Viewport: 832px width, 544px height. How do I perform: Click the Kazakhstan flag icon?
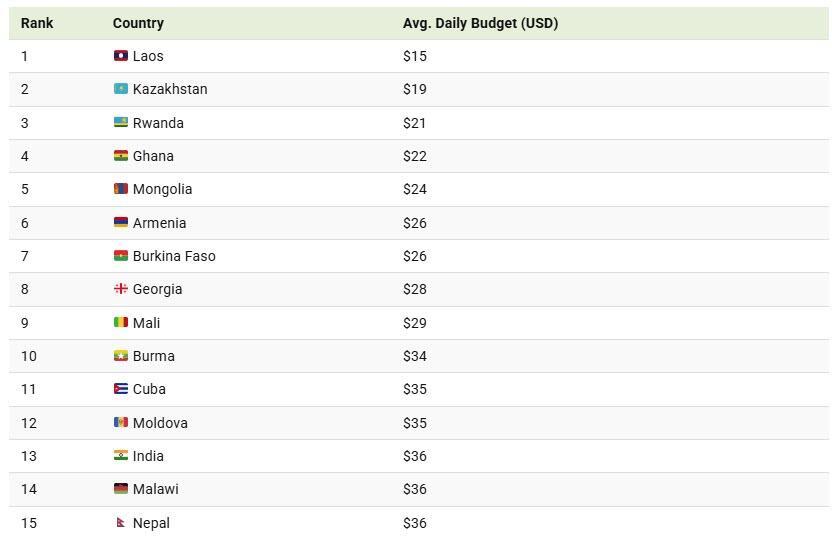pos(120,89)
